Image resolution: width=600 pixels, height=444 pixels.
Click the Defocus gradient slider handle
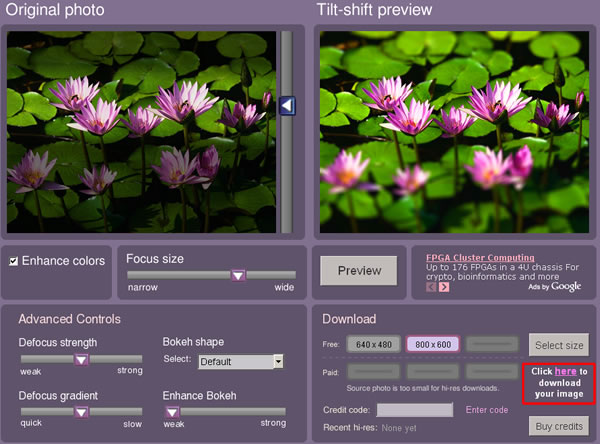pos(83,411)
